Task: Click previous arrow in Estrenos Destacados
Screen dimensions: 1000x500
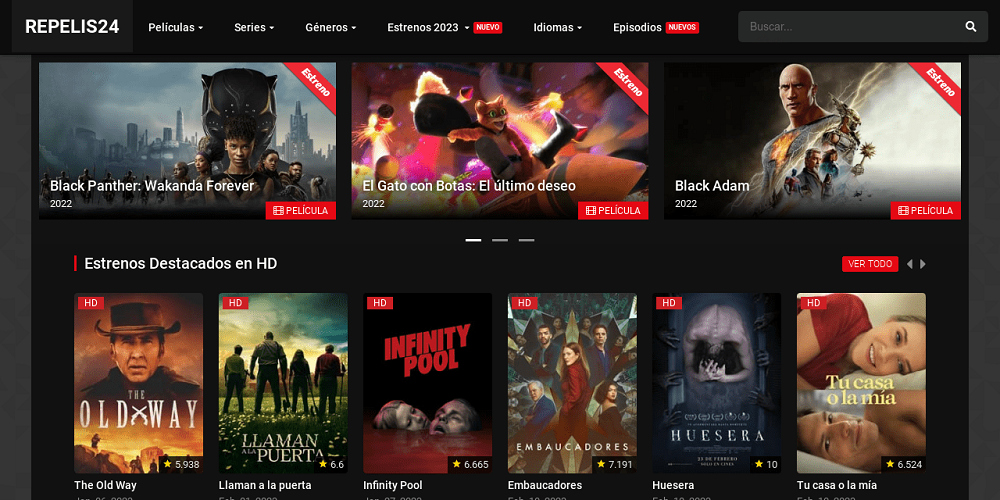Action: [910, 264]
